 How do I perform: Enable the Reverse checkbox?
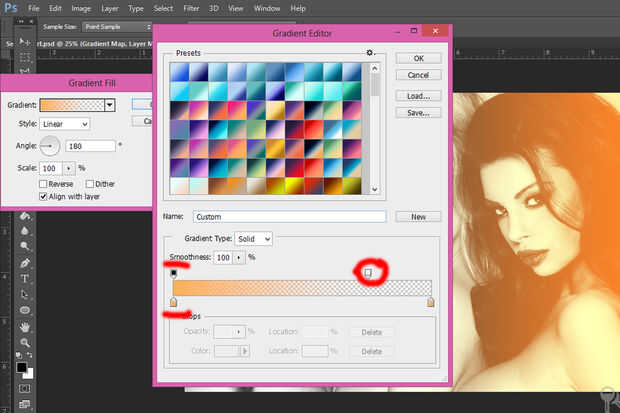(x=43, y=184)
